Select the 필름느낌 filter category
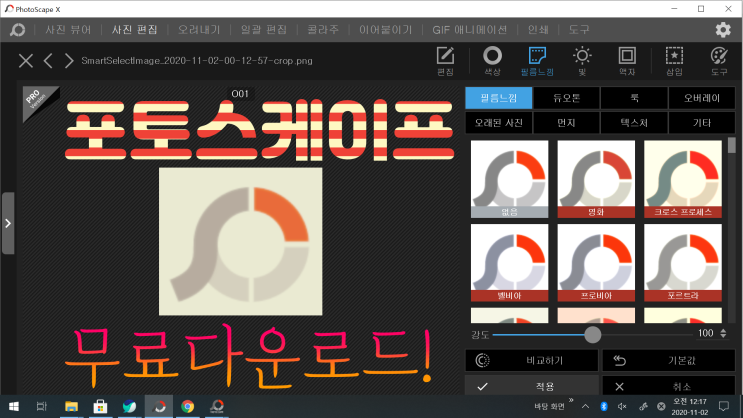The image size is (743, 418). pyautogui.click(x=499, y=98)
